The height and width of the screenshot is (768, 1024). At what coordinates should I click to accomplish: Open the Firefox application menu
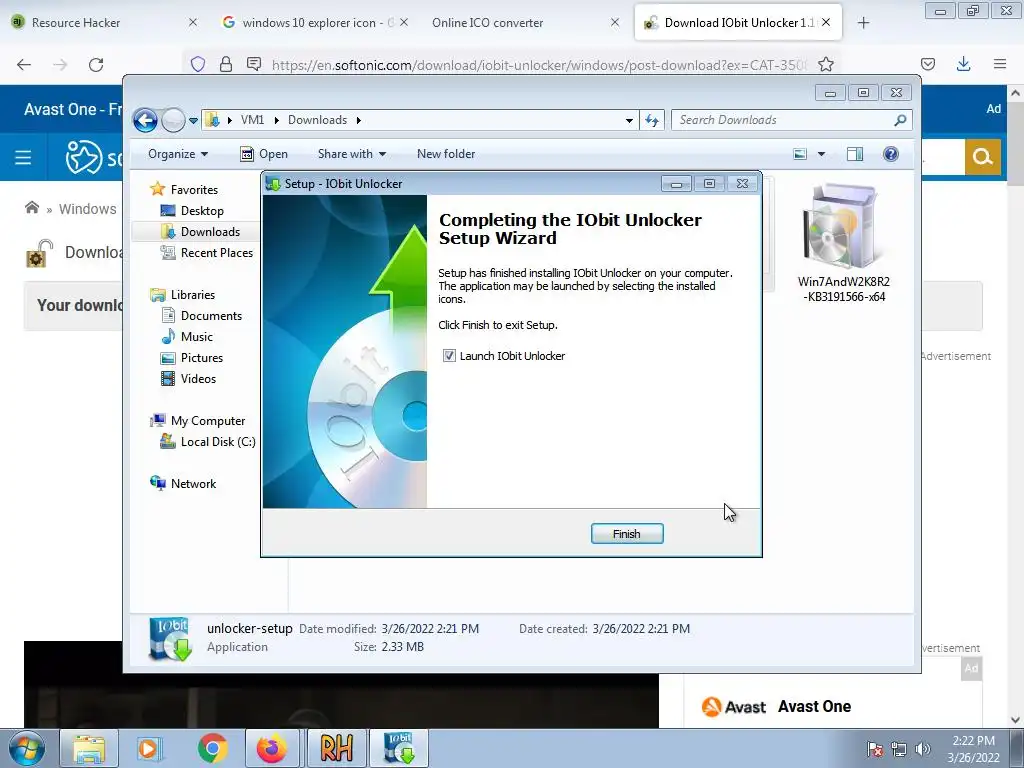pyautogui.click(x=999, y=64)
